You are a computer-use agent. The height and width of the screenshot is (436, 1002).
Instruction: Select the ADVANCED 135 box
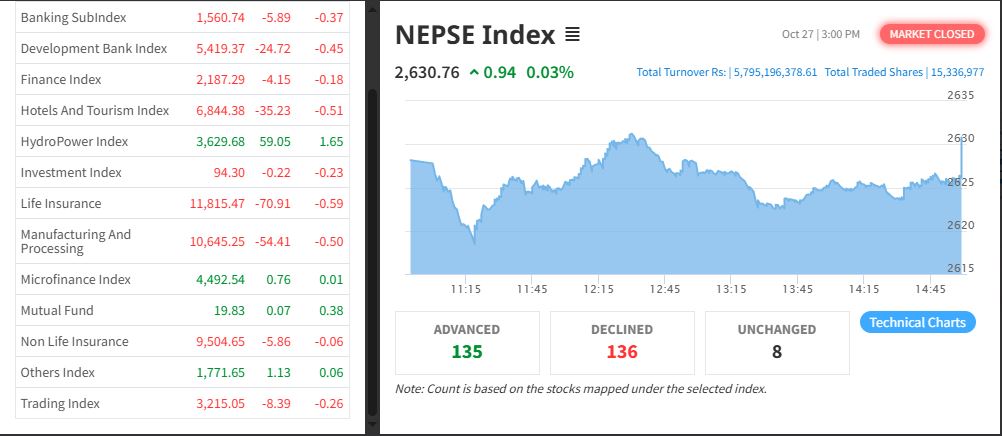[x=467, y=343]
